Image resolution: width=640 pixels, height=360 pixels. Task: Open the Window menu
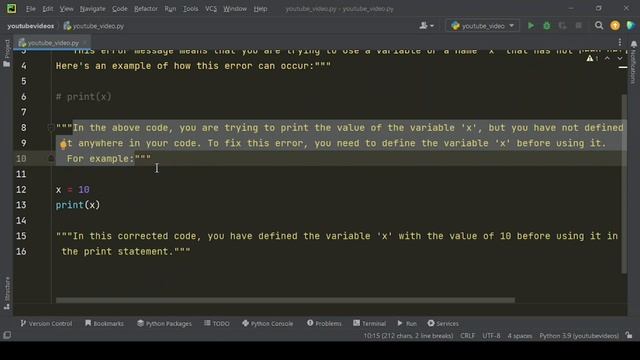click(x=235, y=9)
